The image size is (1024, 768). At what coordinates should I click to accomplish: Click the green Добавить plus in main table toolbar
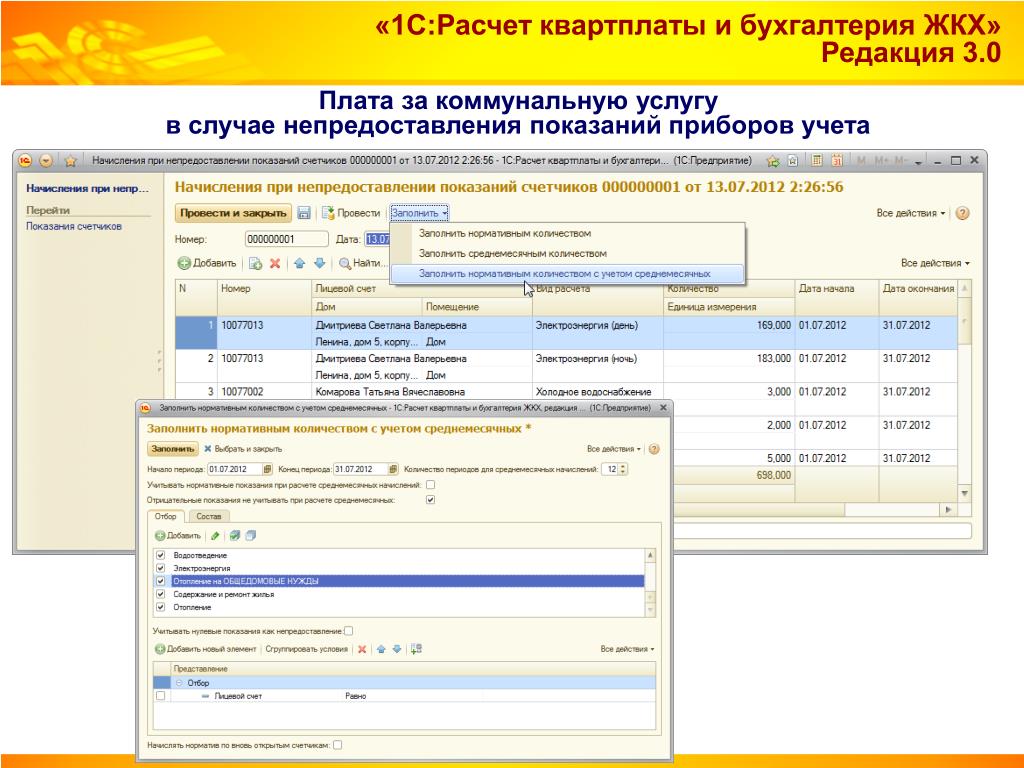[184, 263]
